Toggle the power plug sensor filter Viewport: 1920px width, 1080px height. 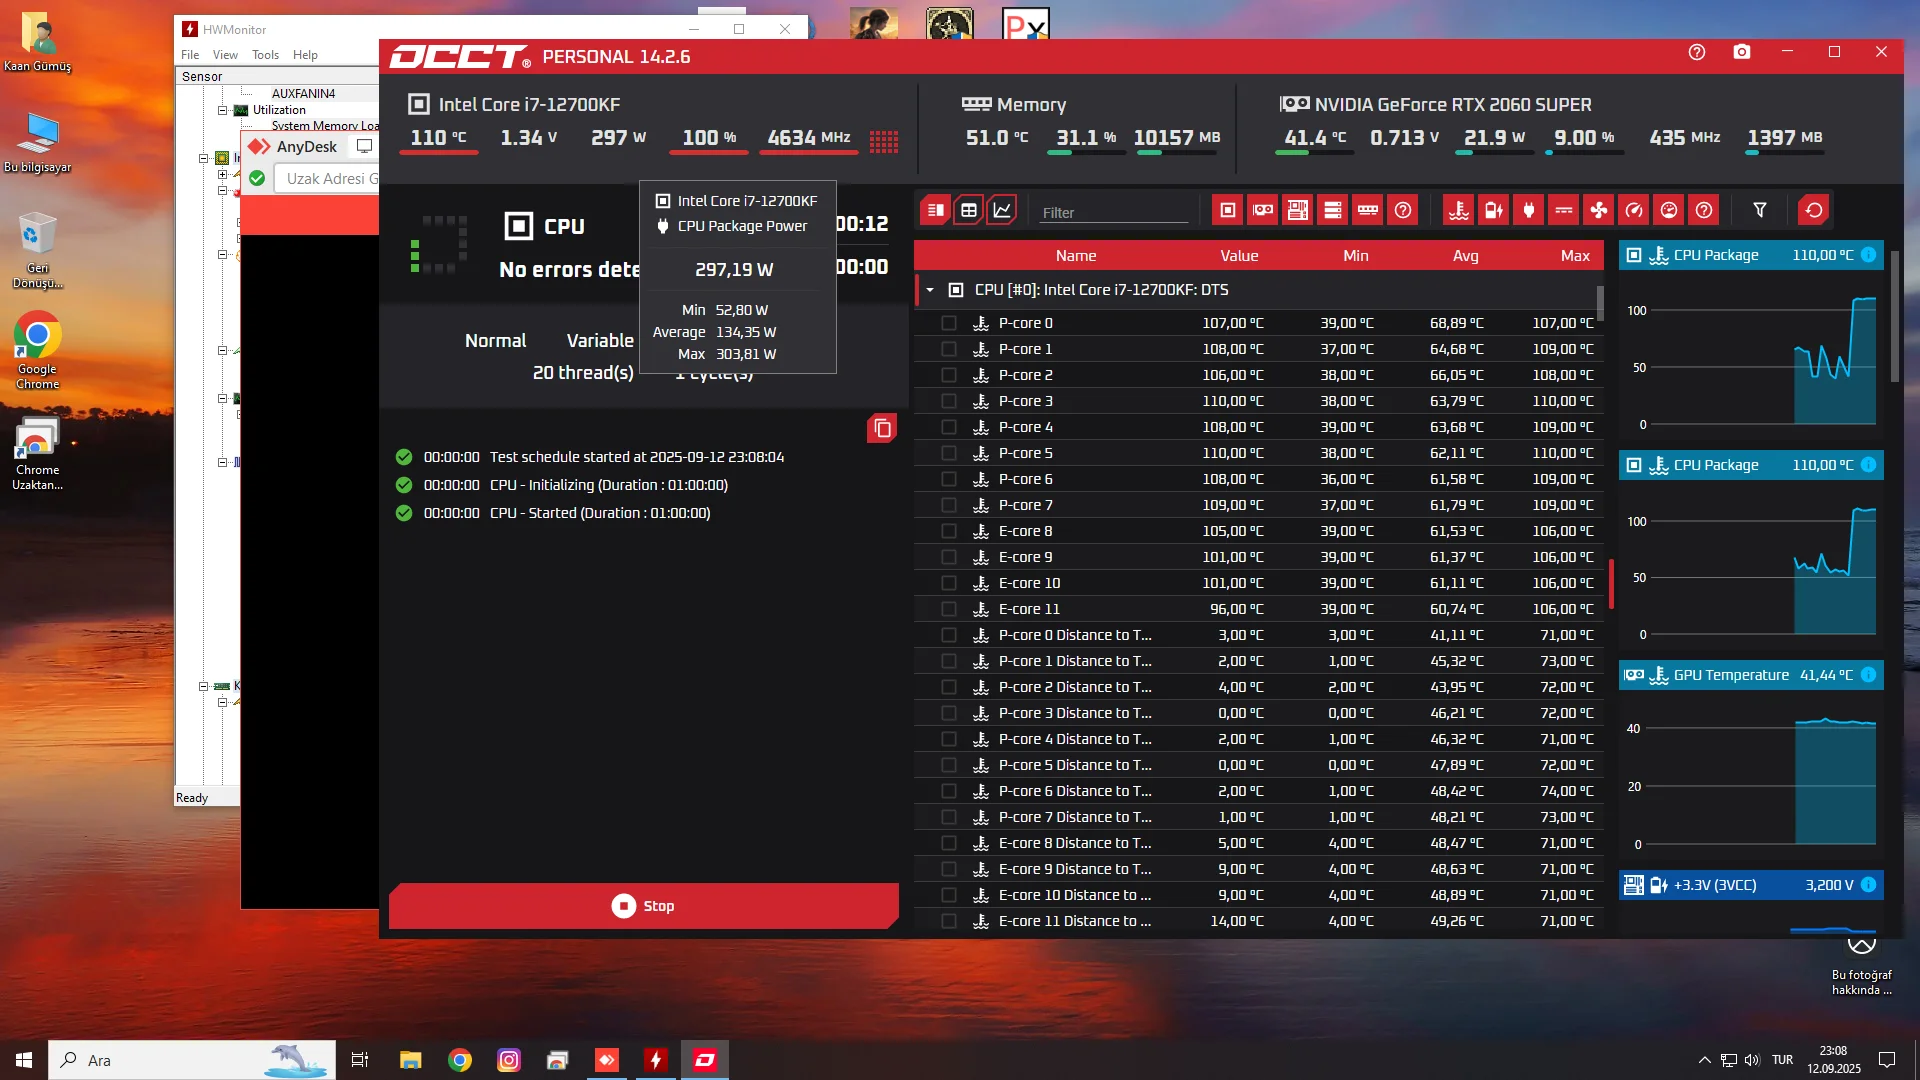pos(1529,210)
